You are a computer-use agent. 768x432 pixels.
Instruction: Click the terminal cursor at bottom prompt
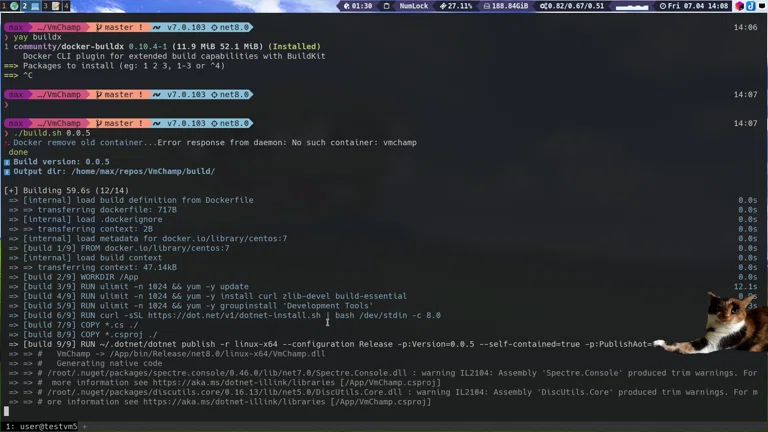[x=7, y=411]
